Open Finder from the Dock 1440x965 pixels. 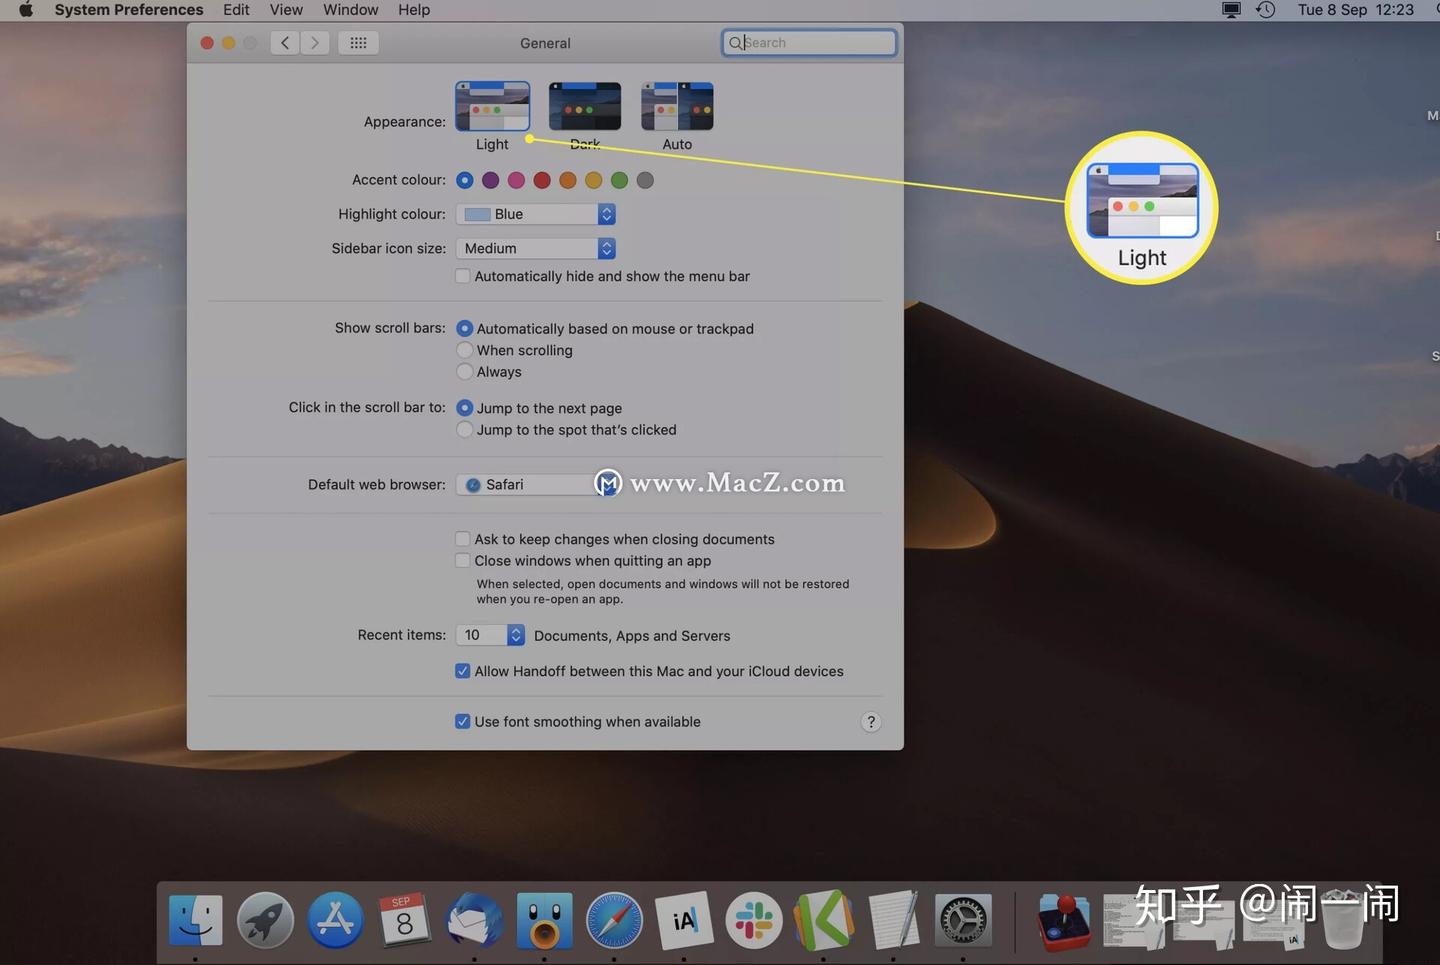pos(195,920)
